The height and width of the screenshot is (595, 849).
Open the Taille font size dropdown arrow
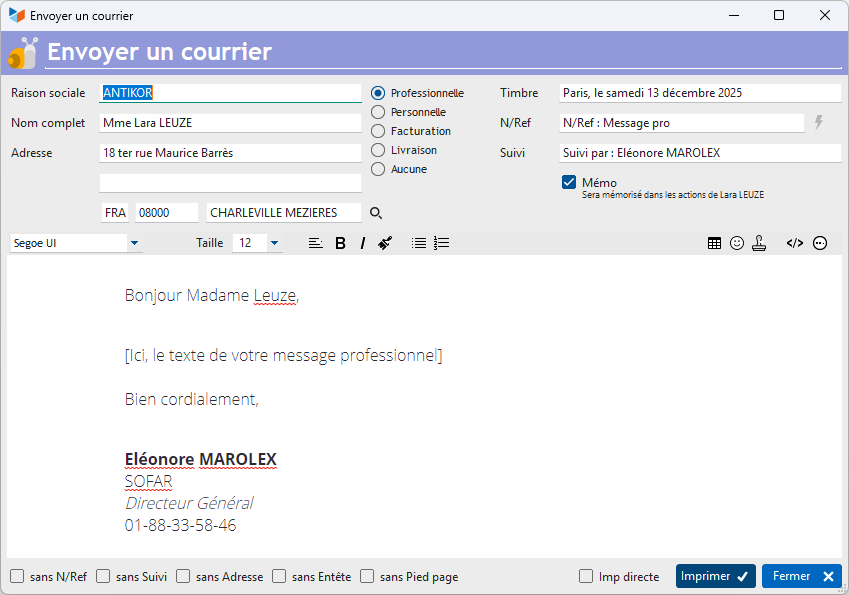pyautogui.click(x=275, y=243)
